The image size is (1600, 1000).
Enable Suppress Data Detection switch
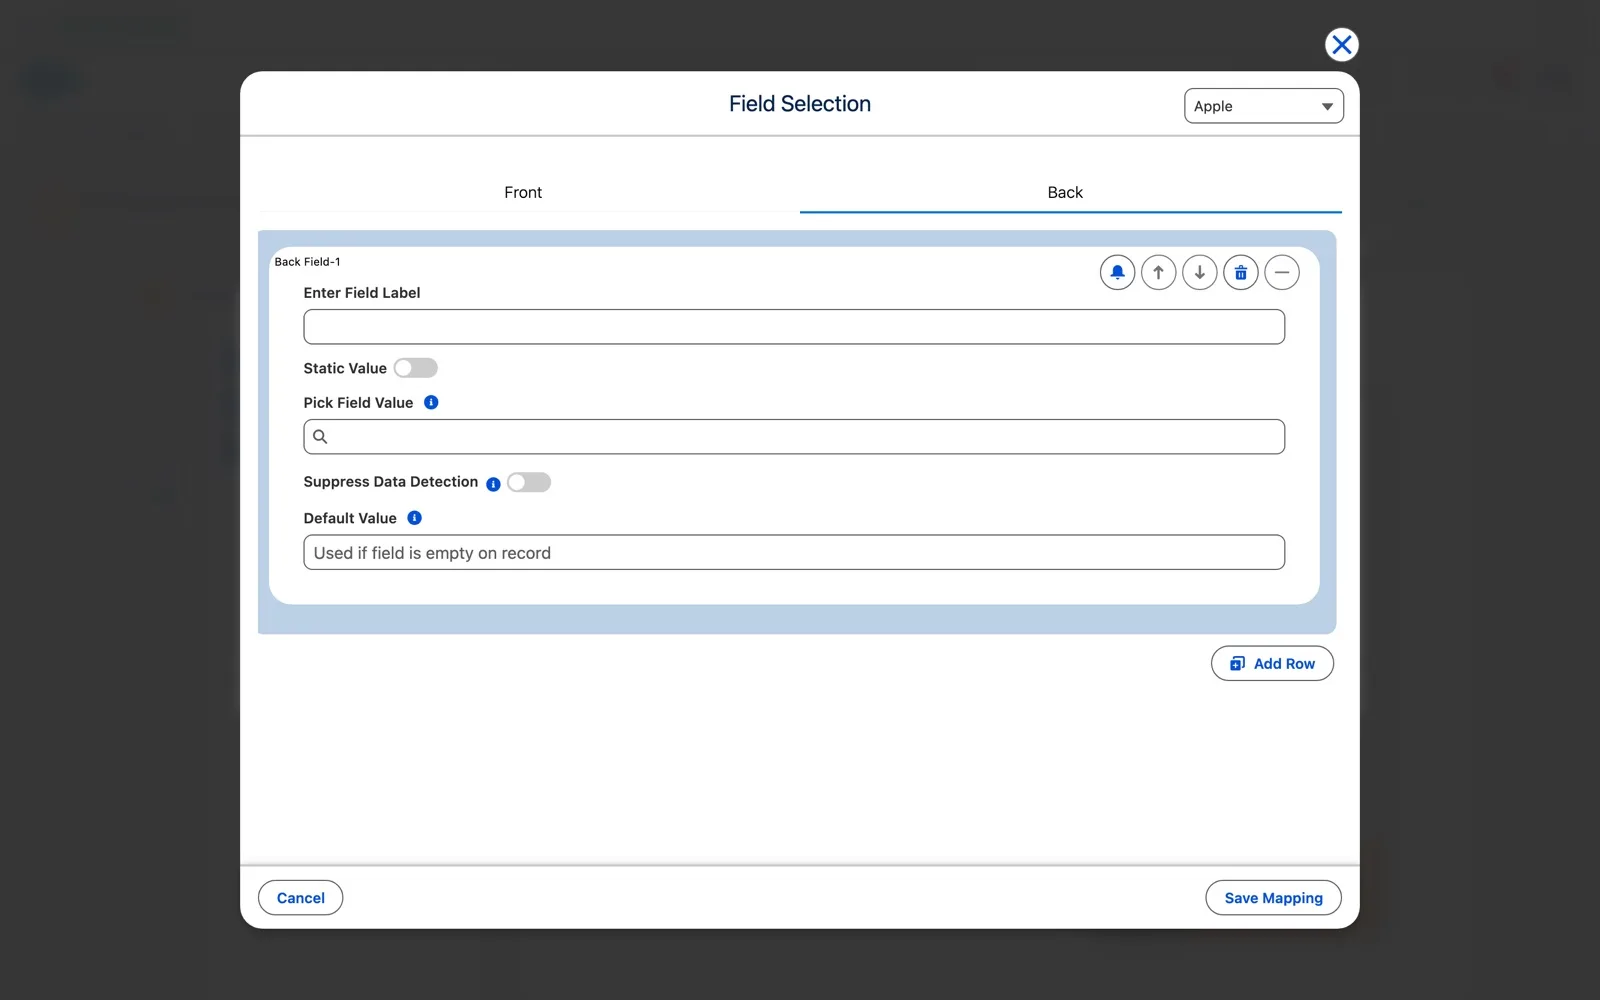click(528, 482)
